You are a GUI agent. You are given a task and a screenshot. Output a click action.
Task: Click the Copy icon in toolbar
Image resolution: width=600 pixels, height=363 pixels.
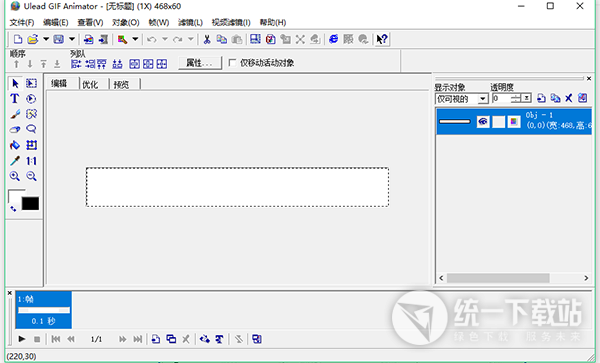(222, 39)
